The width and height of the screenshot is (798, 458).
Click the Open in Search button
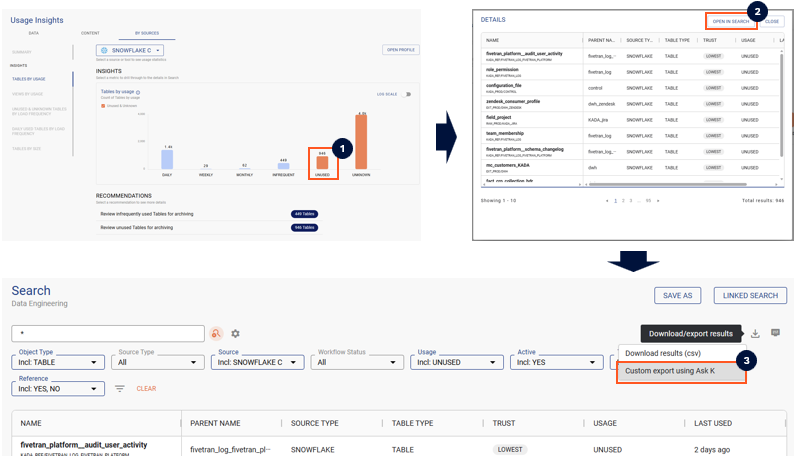coord(731,21)
